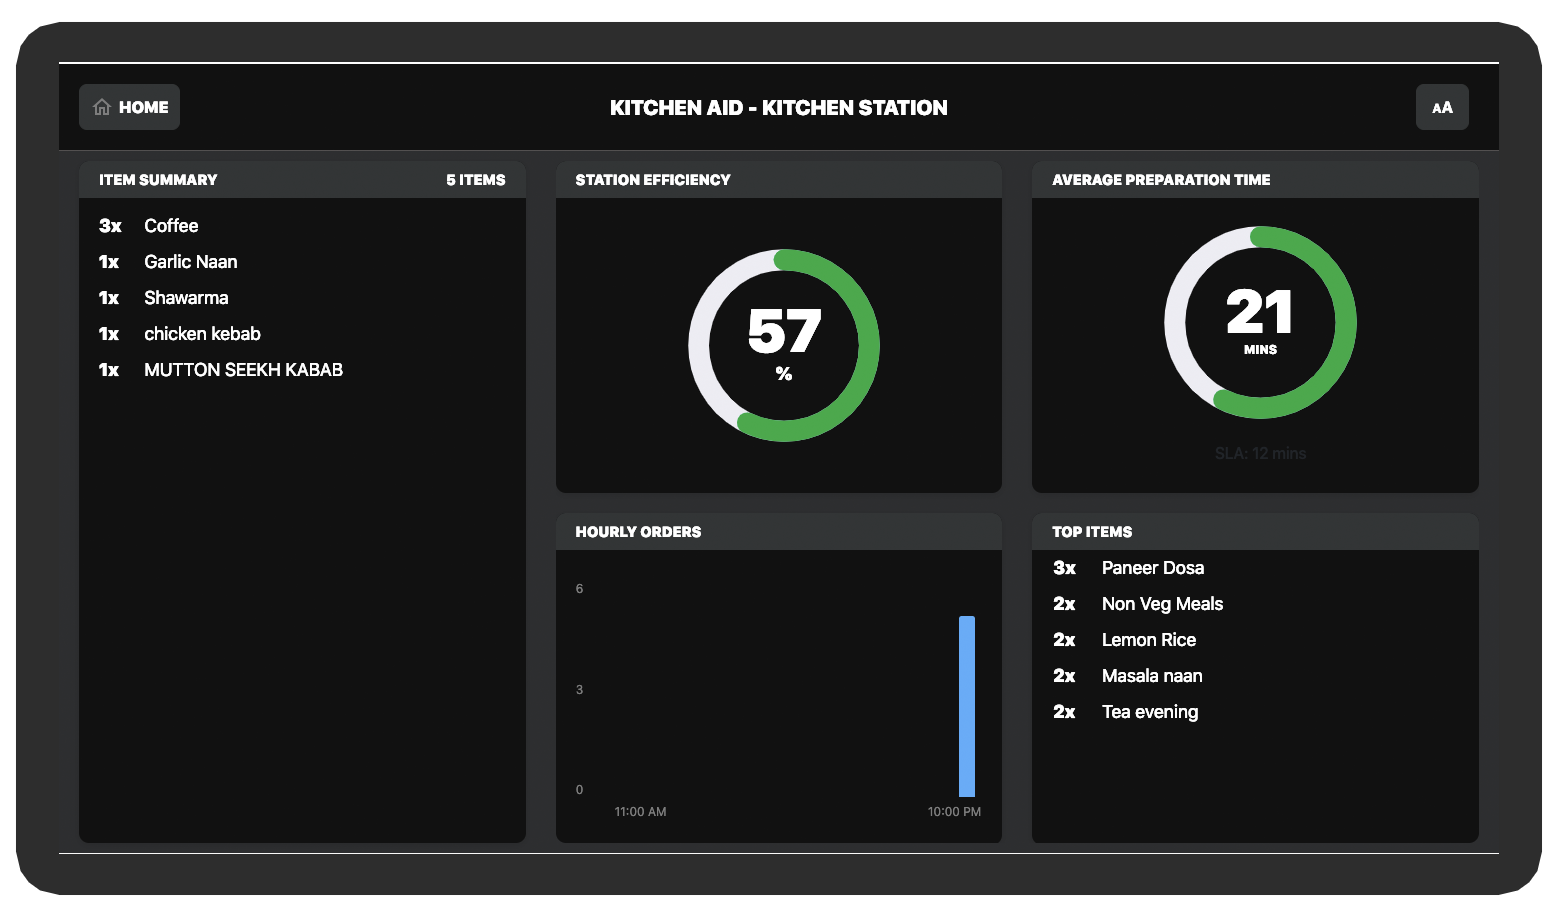Click the 10:00 PM axis label
Image resolution: width=1559 pixels, height=917 pixels.
(x=953, y=812)
